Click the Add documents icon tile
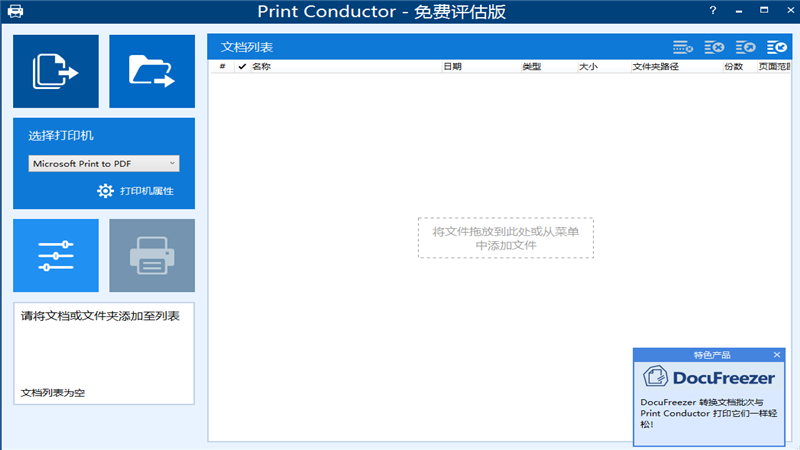 coord(56,71)
